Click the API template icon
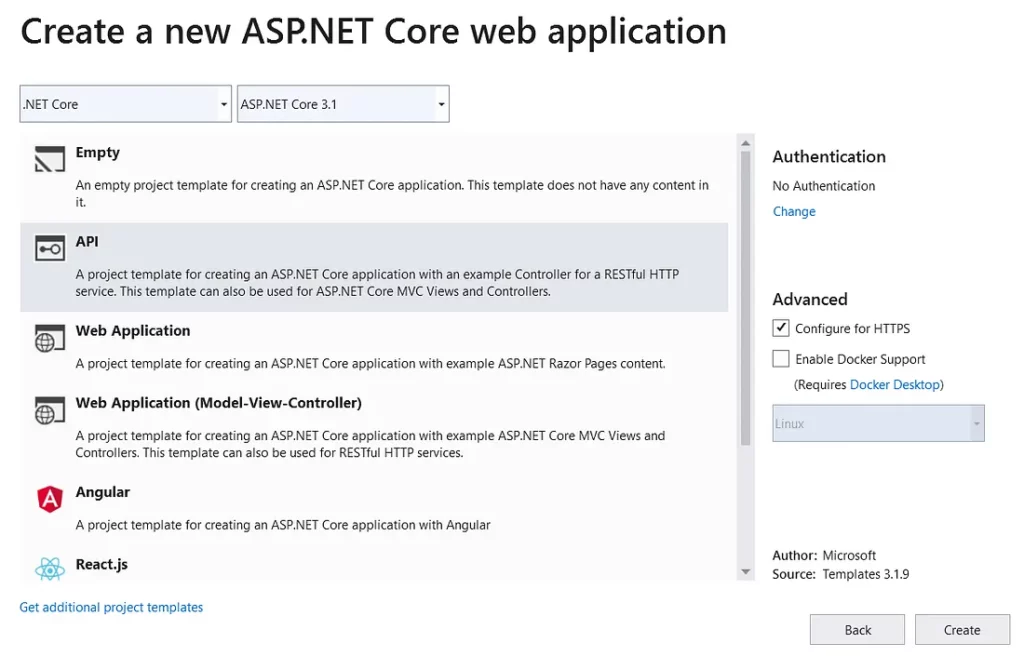 click(x=50, y=248)
